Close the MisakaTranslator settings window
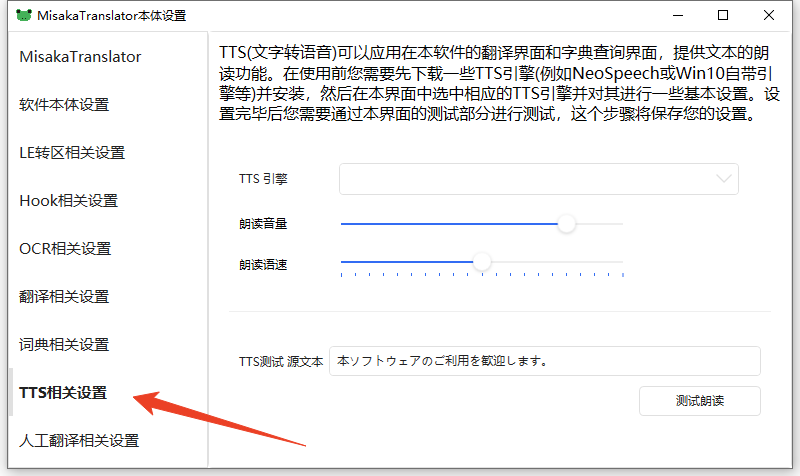 coord(769,15)
